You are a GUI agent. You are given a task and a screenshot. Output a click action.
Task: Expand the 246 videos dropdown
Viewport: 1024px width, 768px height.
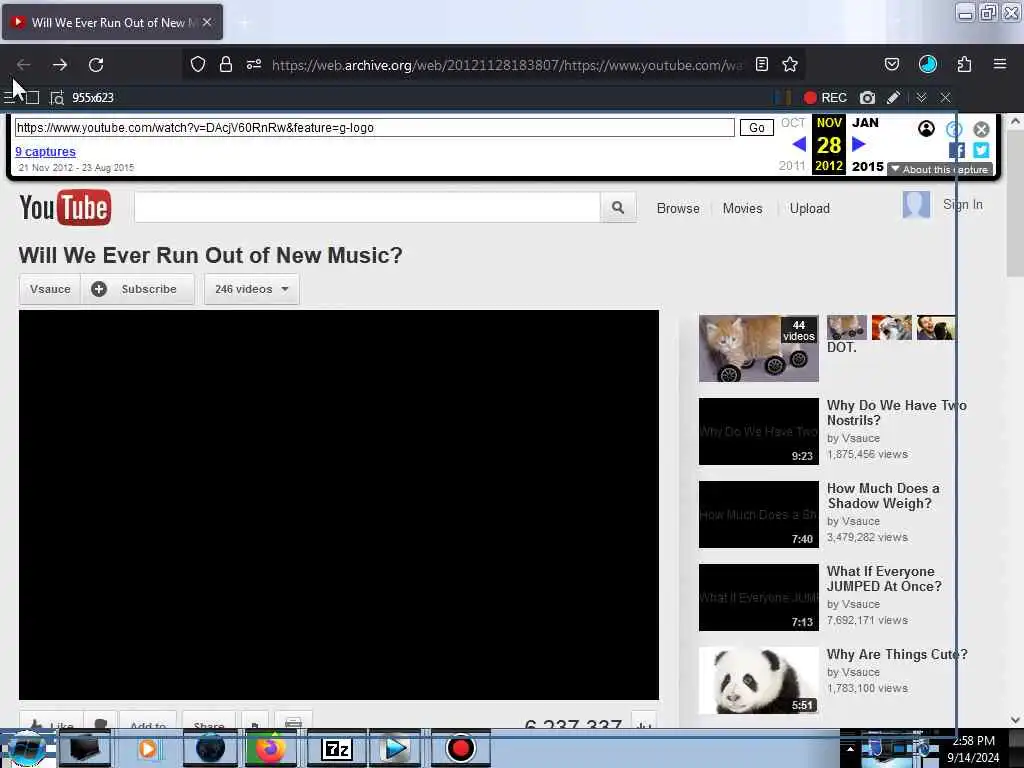(251, 289)
